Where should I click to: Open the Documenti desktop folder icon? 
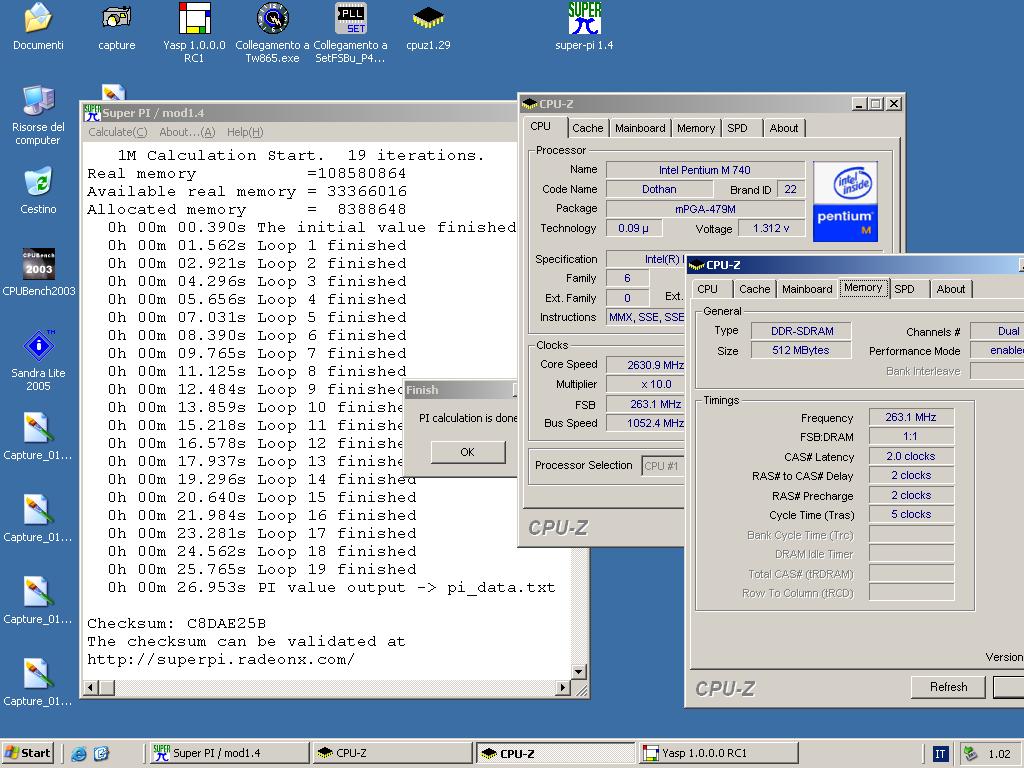pyautogui.click(x=38, y=27)
